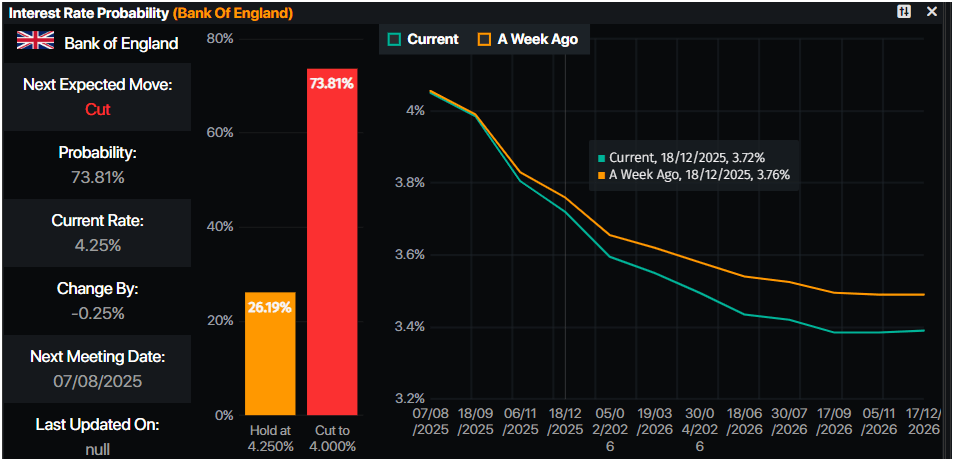
Task: Click the United Kingdom flag icon
Action: click(x=36, y=42)
